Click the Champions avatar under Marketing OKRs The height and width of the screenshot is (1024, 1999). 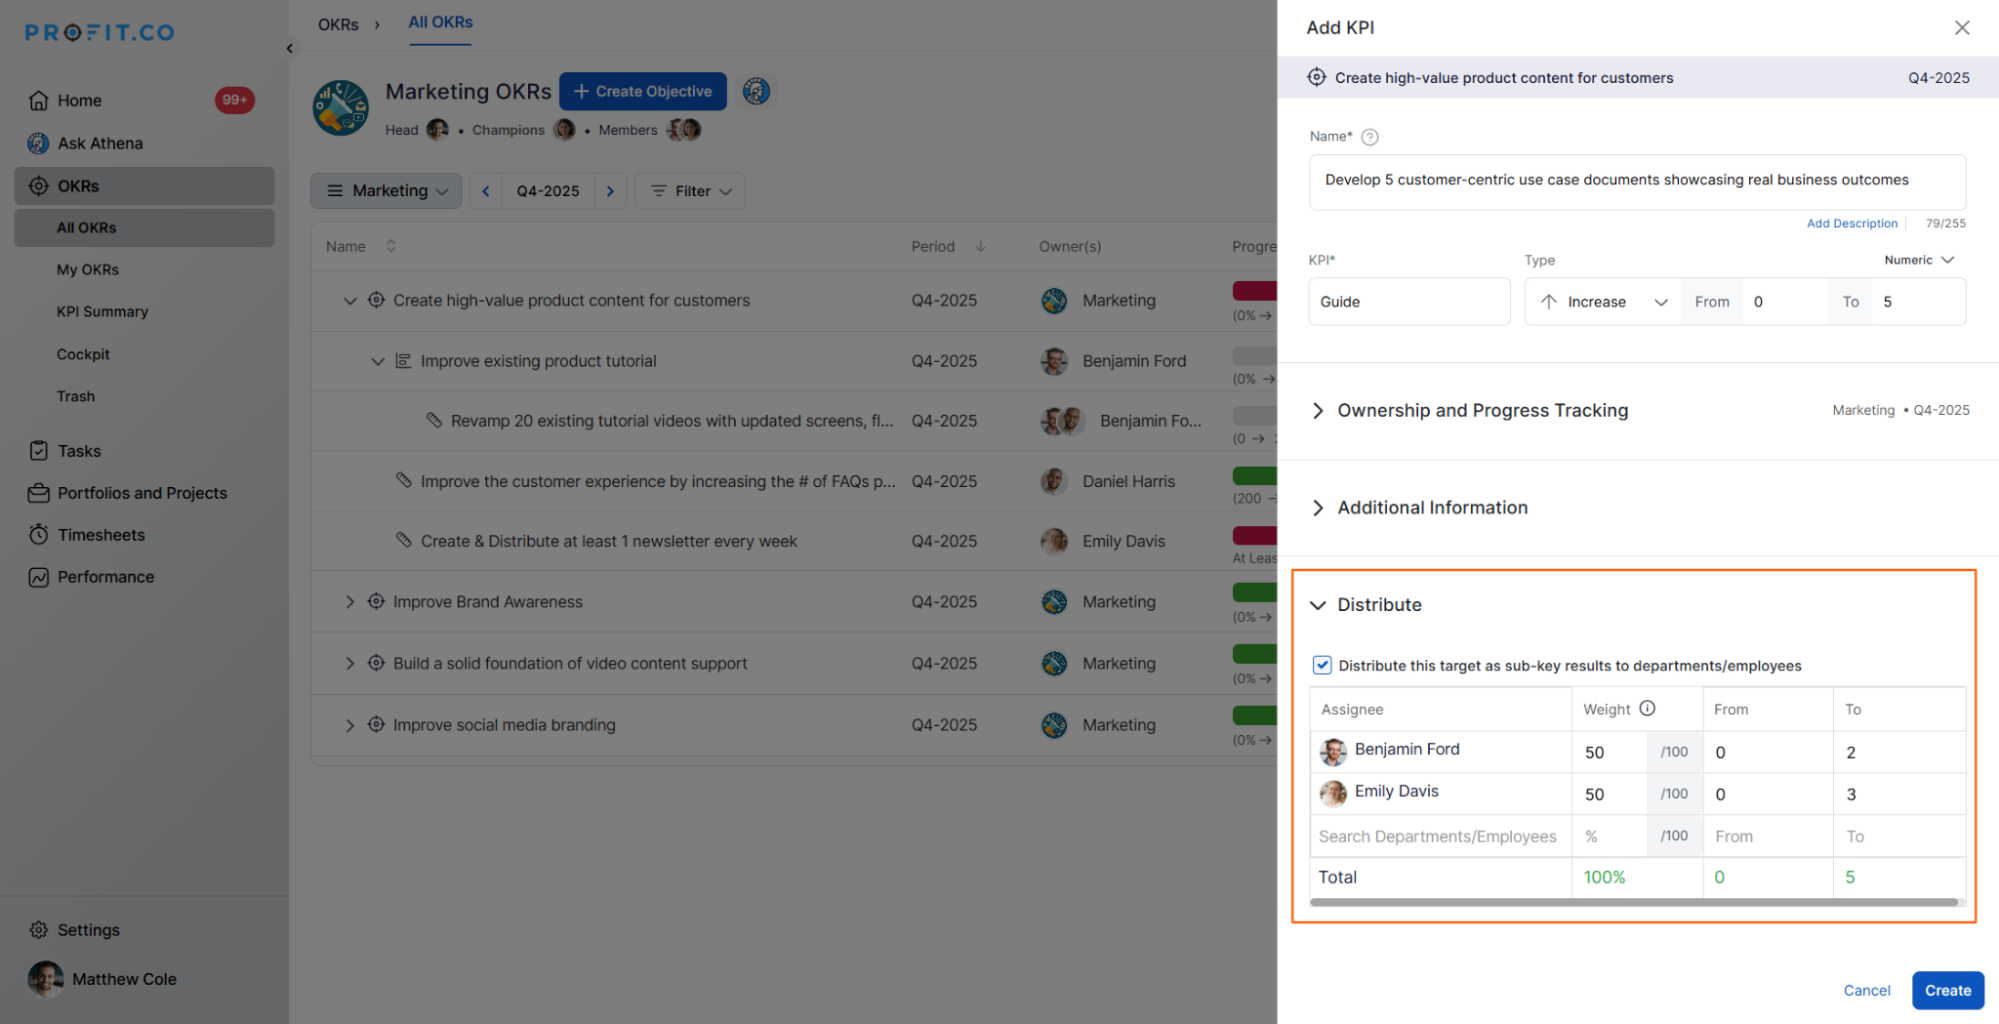[x=564, y=130]
